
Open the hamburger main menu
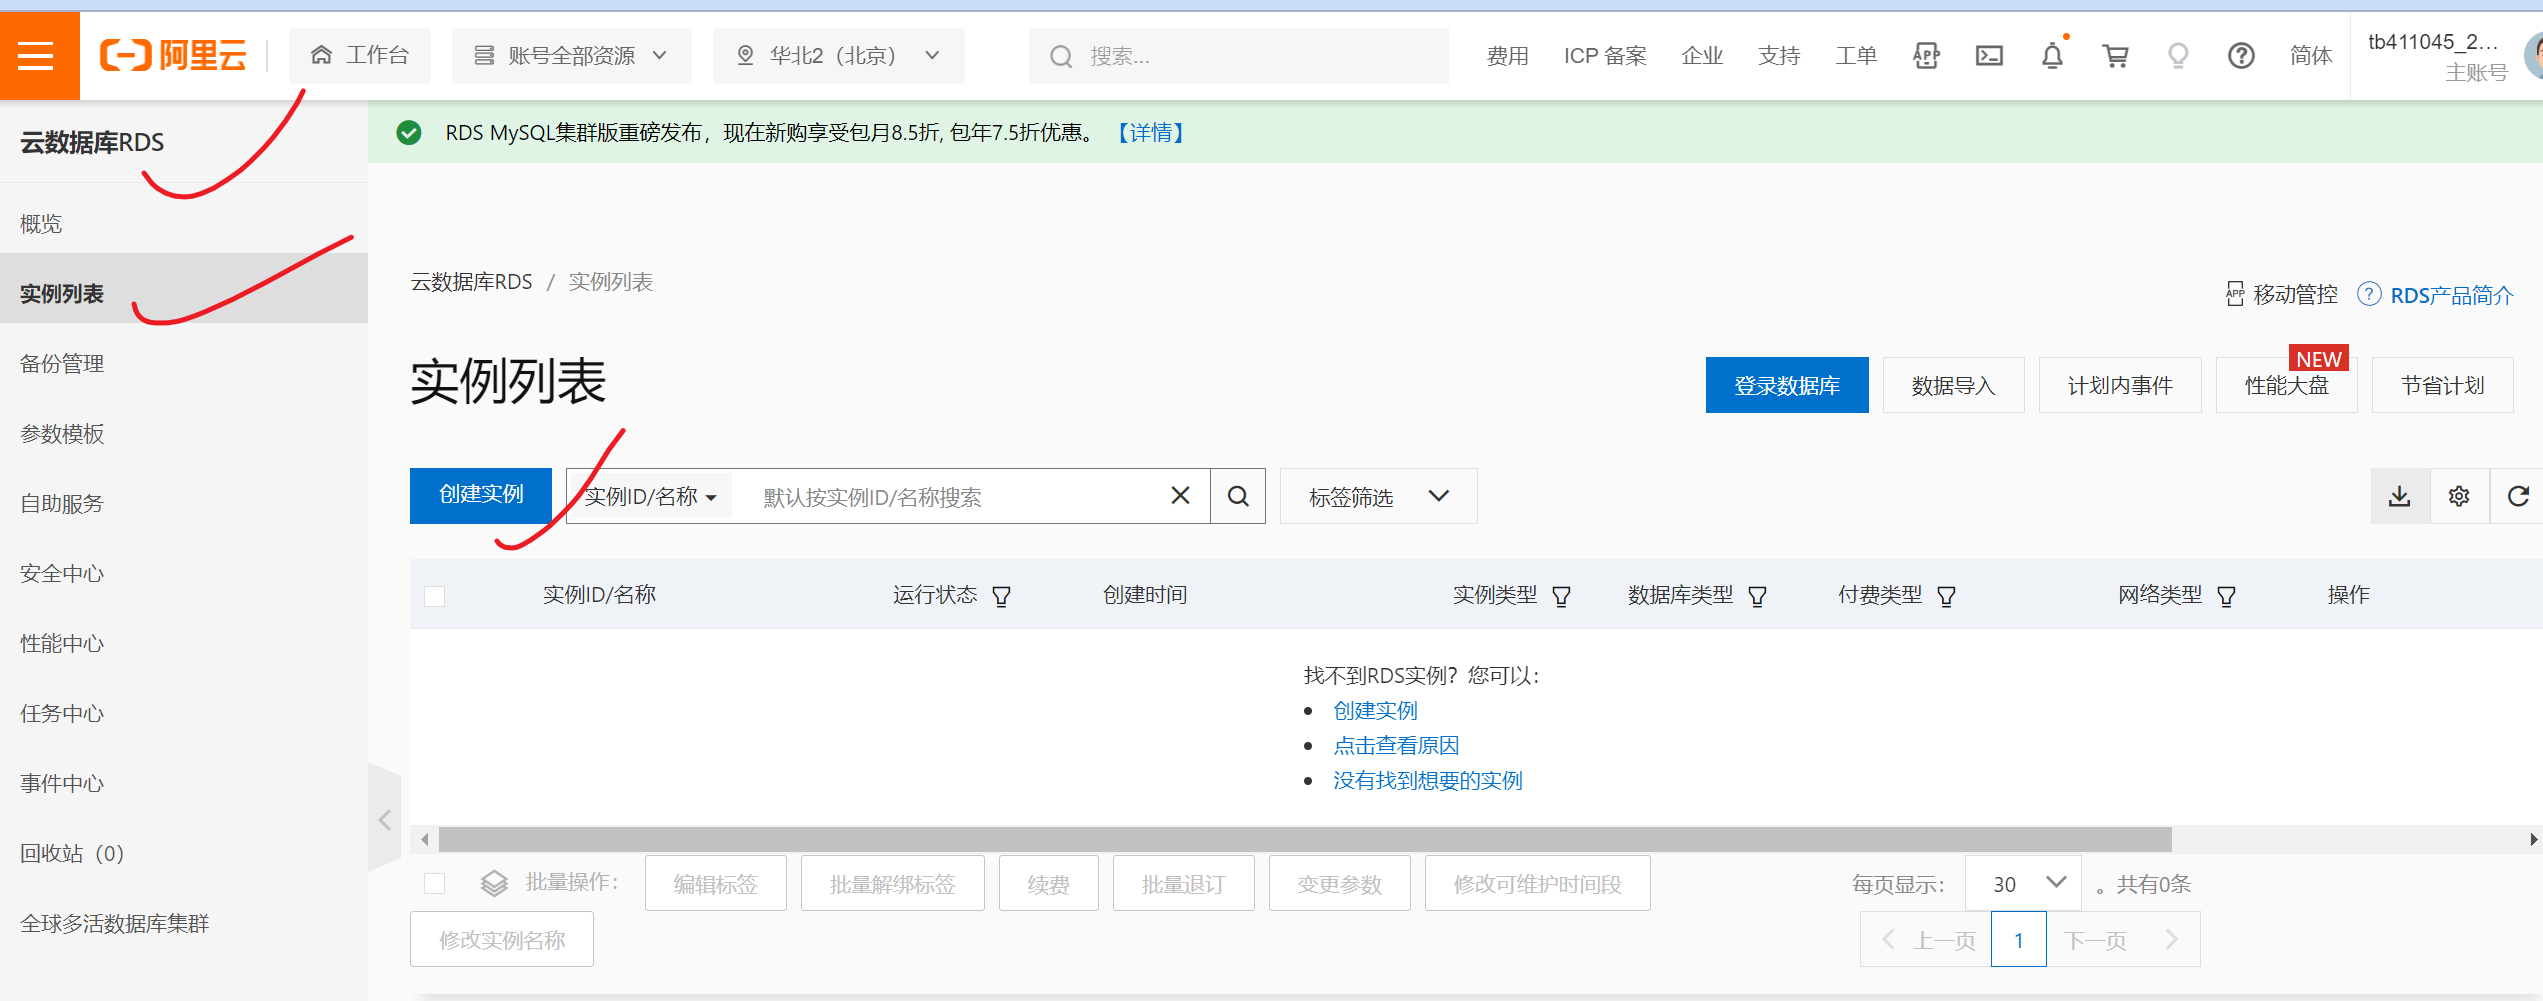36,56
